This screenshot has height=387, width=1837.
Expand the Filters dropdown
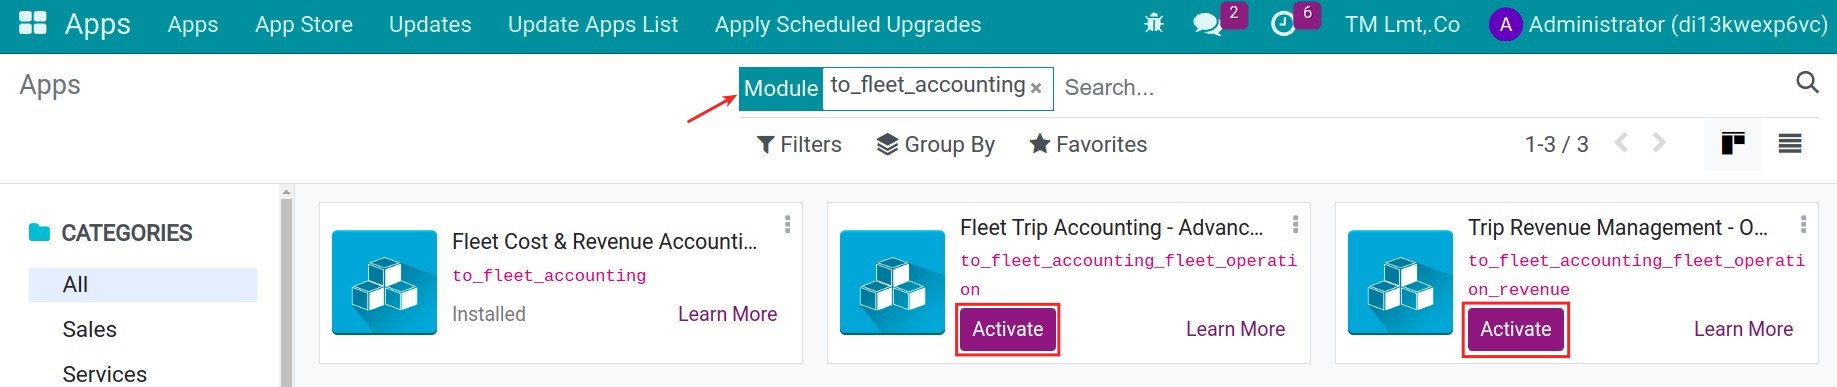(799, 144)
